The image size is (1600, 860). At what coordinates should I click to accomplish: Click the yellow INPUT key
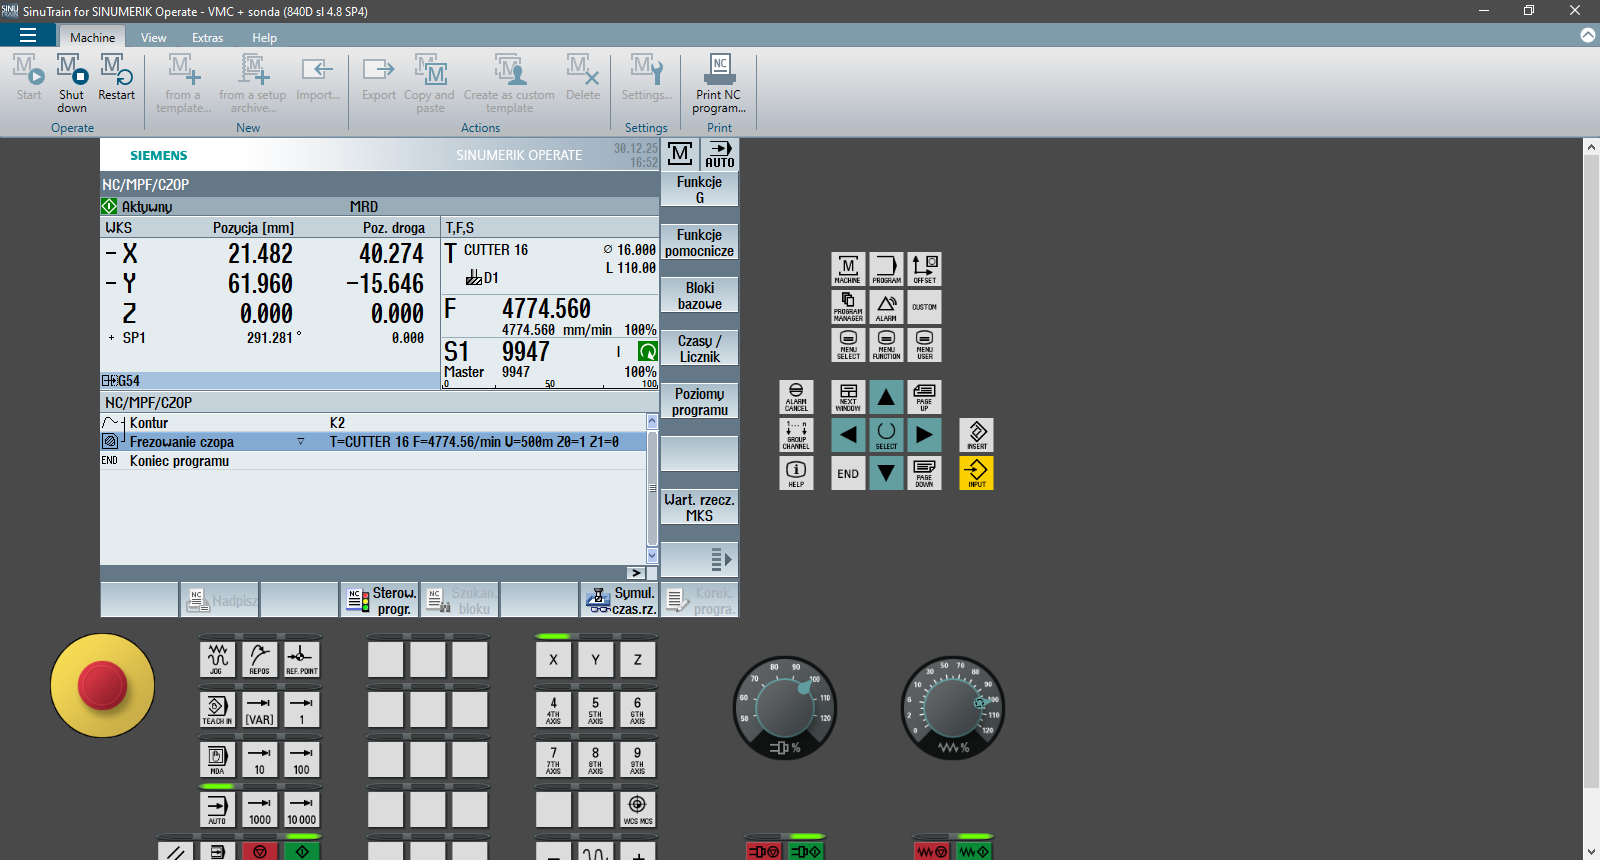976,473
